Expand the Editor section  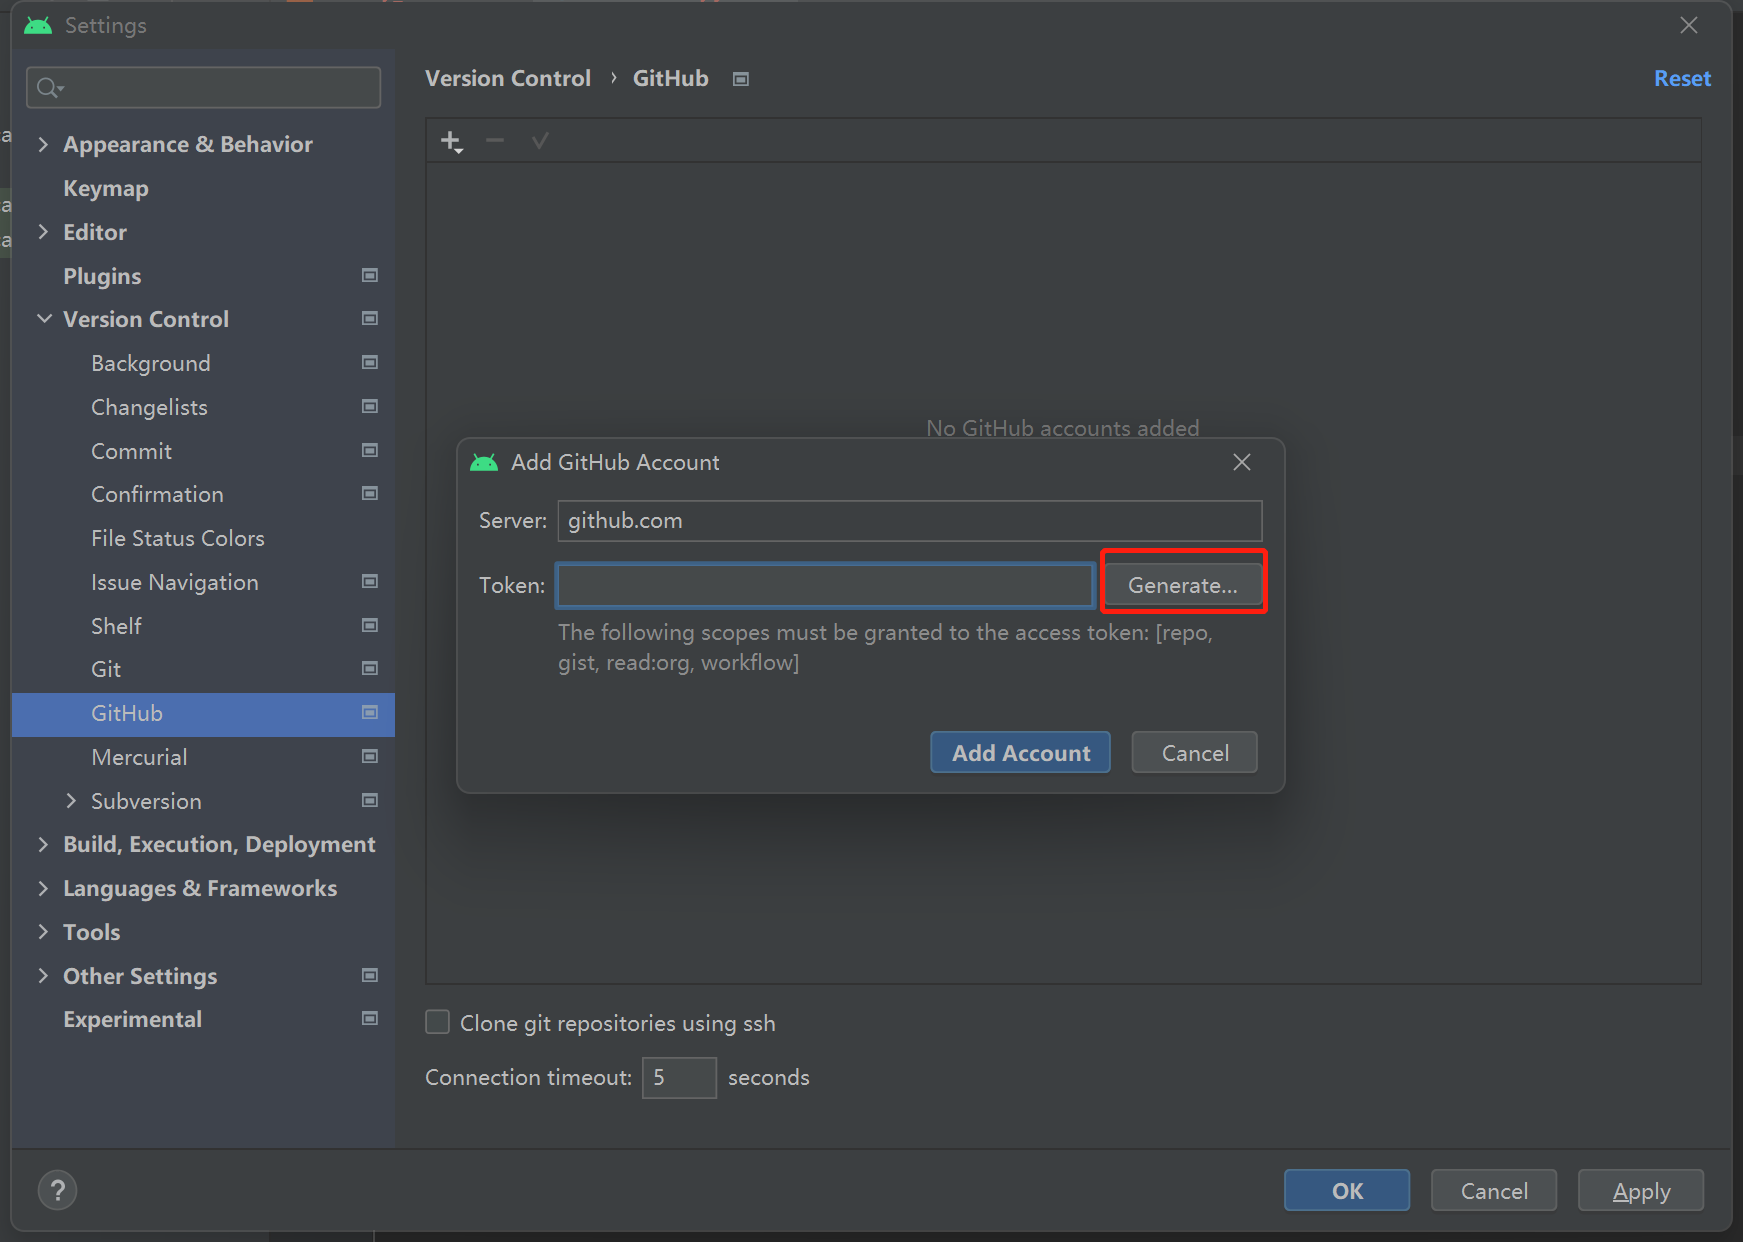coord(43,232)
